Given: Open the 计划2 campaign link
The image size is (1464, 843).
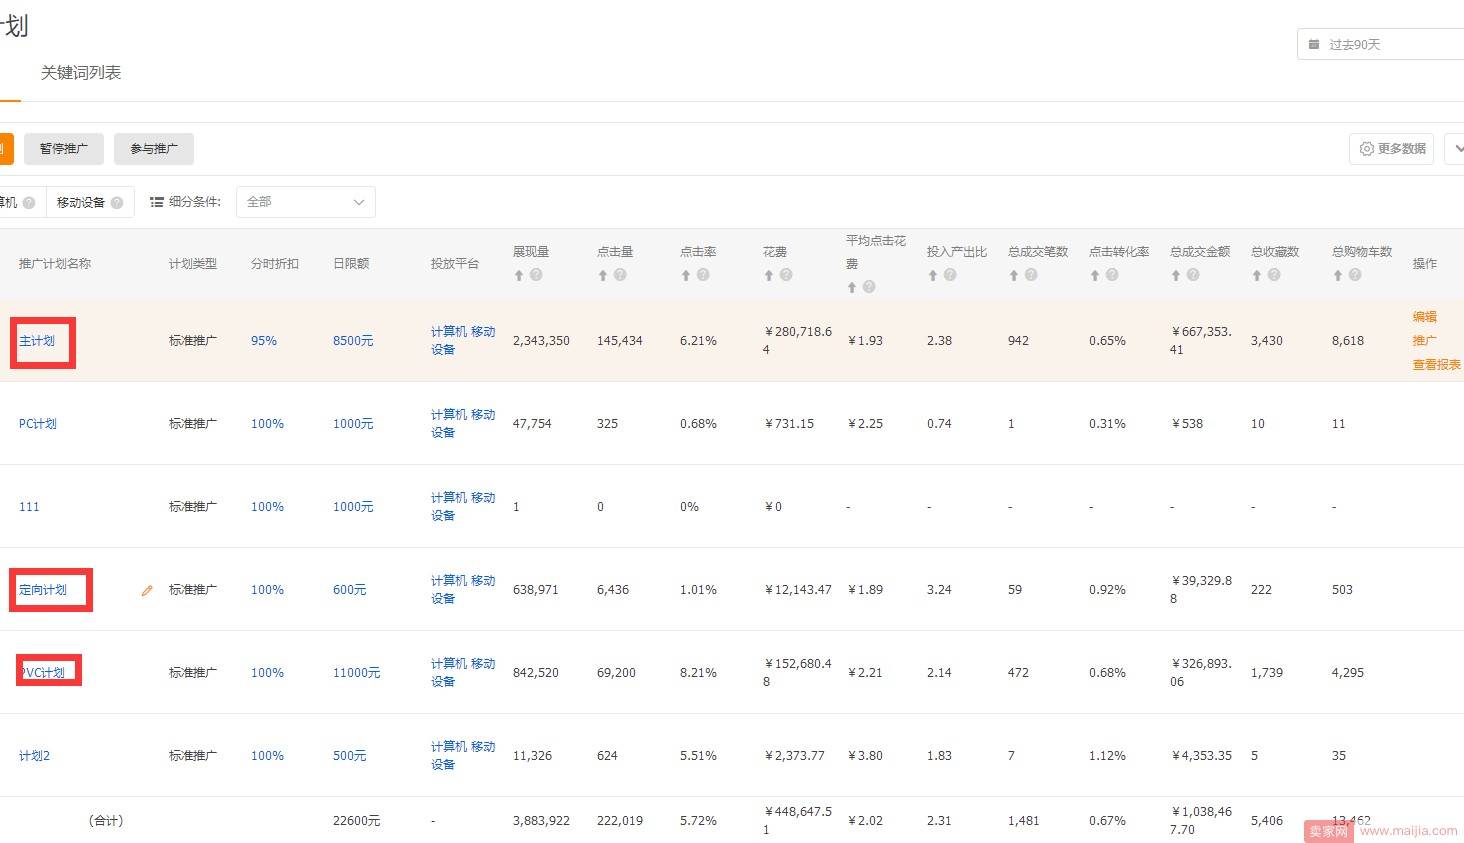Looking at the screenshot, I should (x=34, y=756).
